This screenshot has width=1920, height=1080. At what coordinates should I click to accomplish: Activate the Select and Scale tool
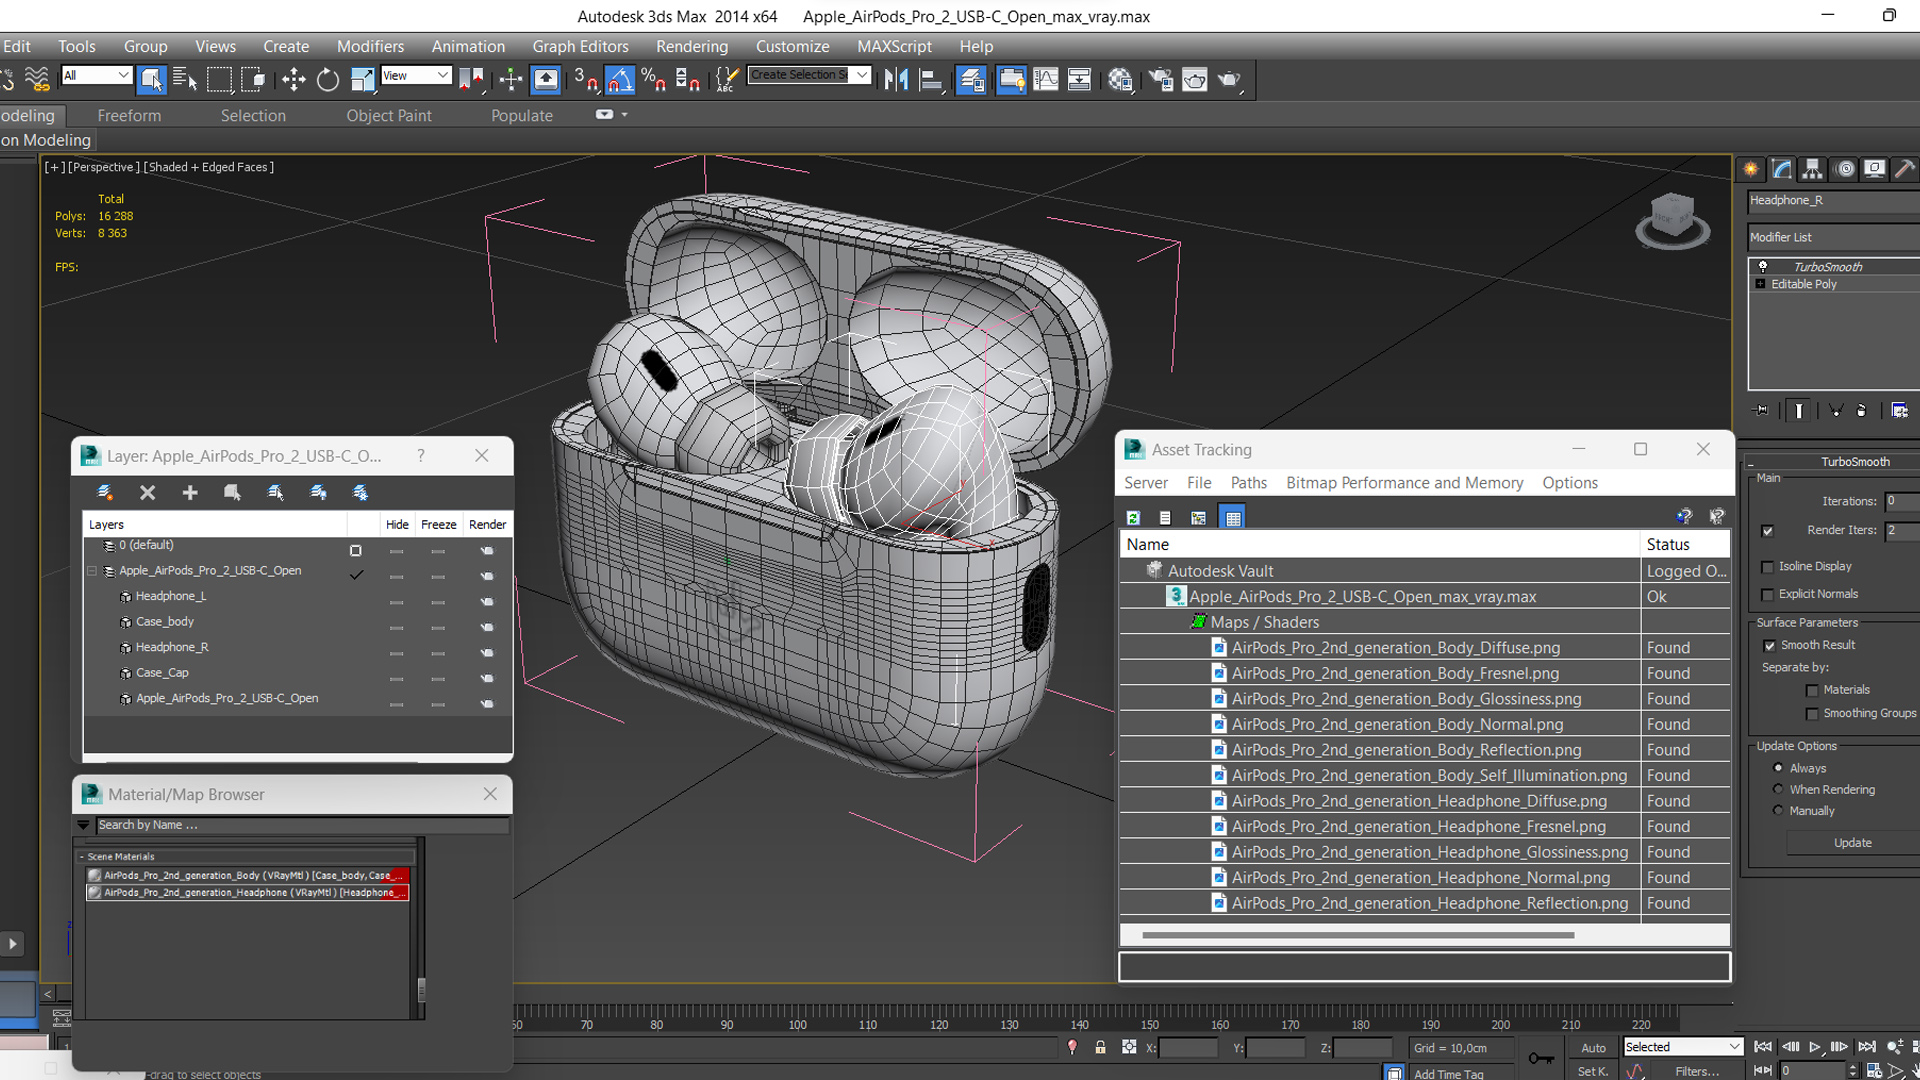pos(362,79)
